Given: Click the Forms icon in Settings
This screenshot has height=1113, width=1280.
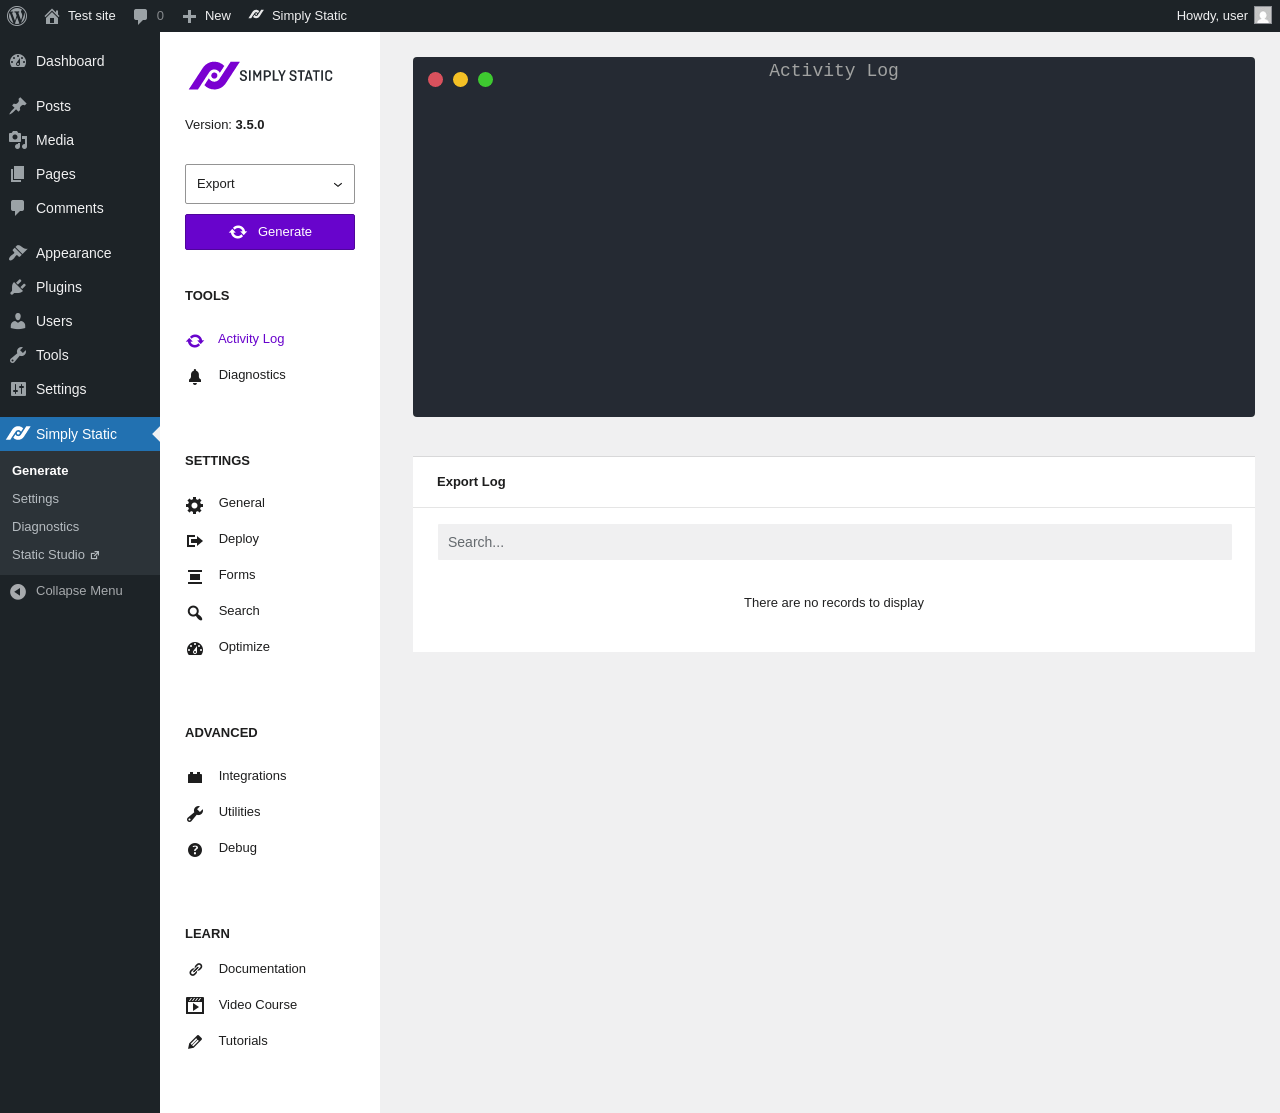Looking at the screenshot, I should 195,577.
